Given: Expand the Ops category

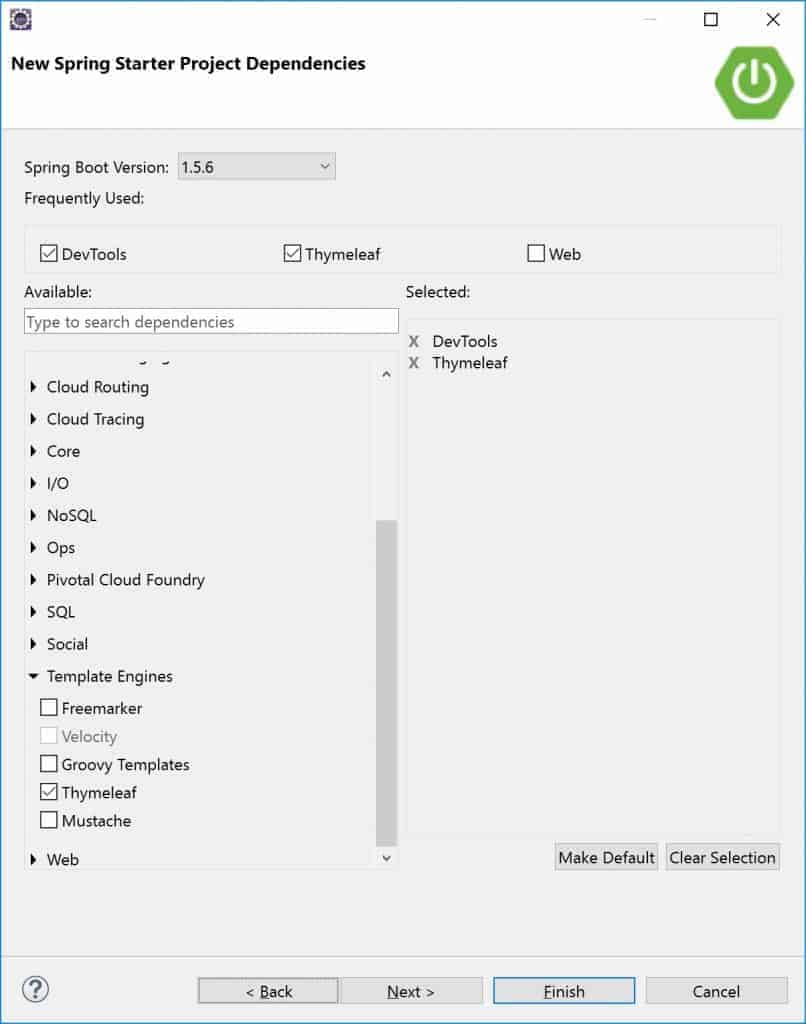Looking at the screenshot, I should 33,547.
